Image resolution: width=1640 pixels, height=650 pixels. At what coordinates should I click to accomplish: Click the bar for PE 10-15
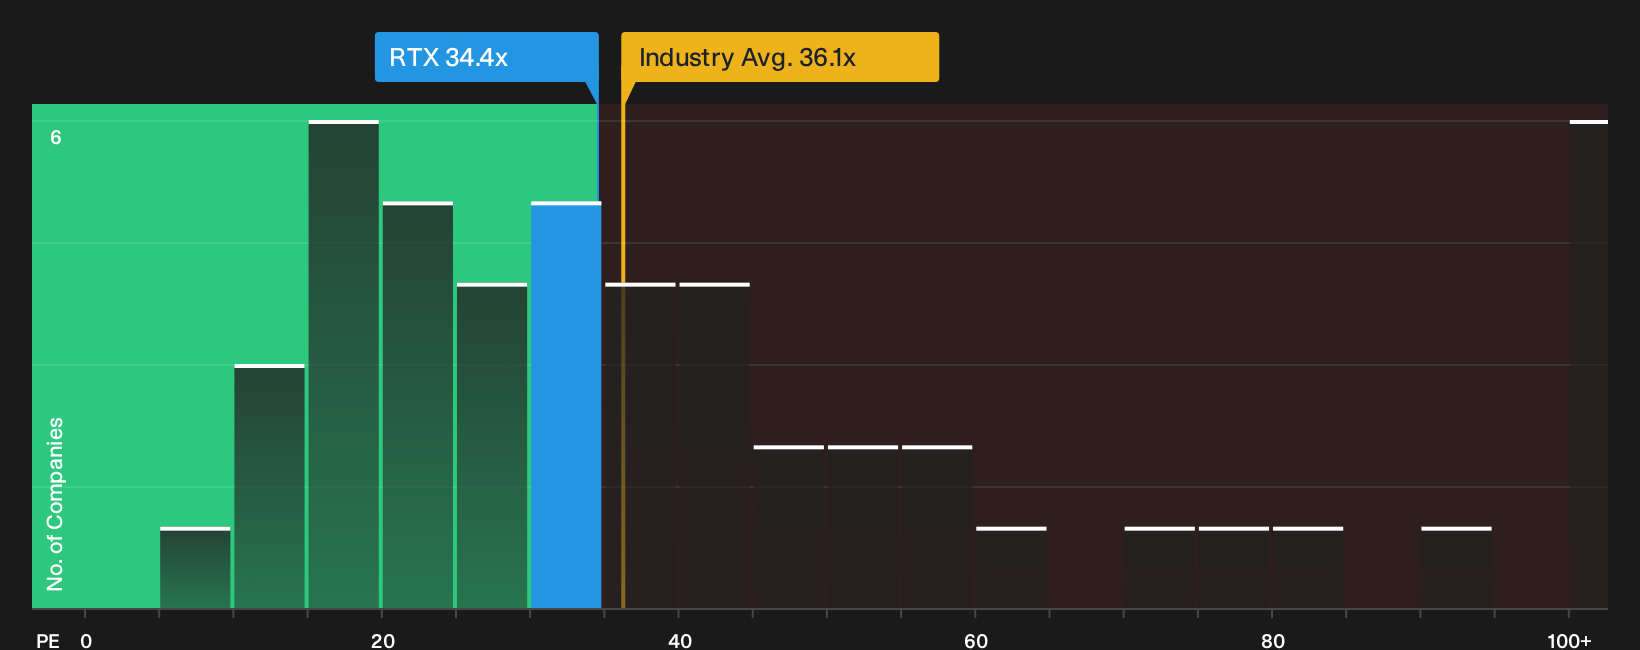(270, 486)
